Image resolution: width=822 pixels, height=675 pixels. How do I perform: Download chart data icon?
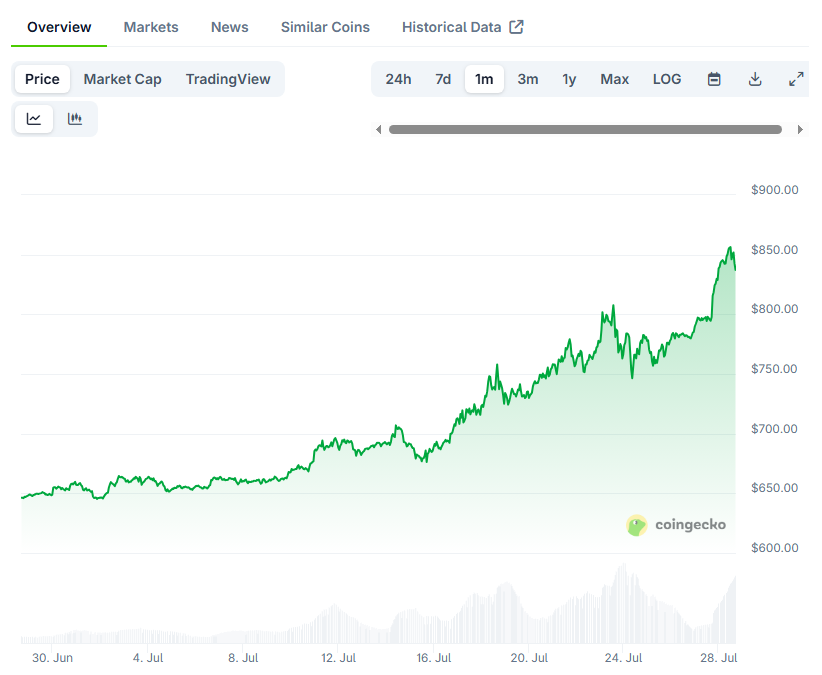pos(755,79)
